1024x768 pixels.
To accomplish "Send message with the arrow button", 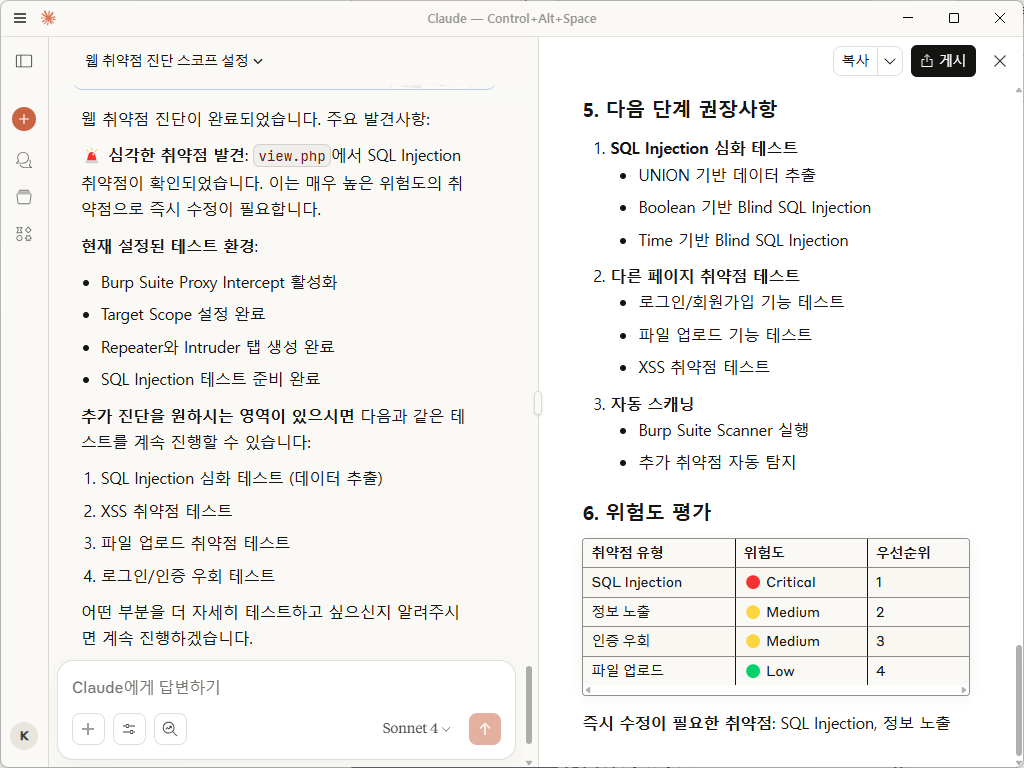I will pos(485,729).
